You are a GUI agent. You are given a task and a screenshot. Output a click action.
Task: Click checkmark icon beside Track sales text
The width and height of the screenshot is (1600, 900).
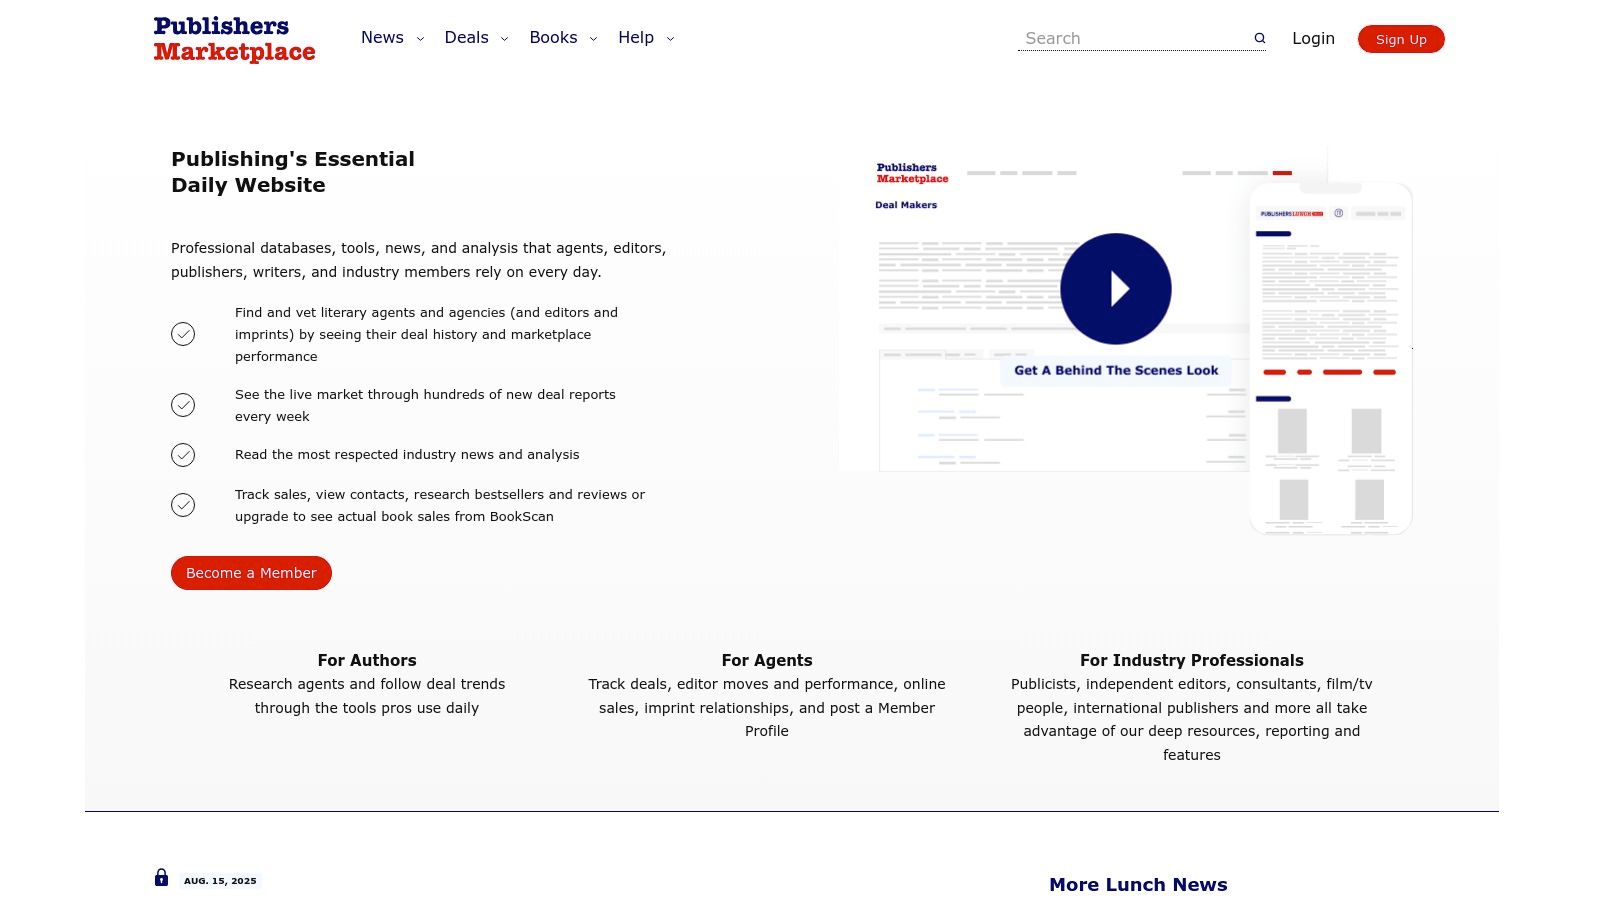[x=183, y=505]
